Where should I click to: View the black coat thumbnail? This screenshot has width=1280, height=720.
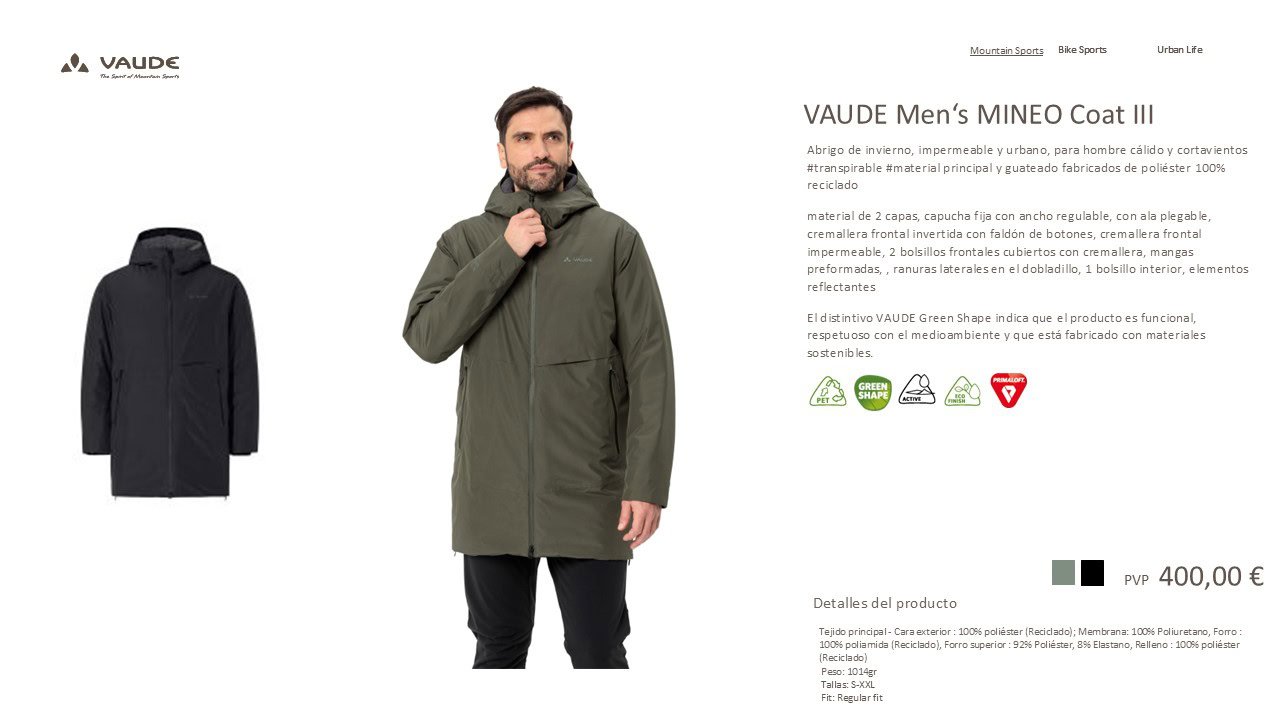(169, 364)
